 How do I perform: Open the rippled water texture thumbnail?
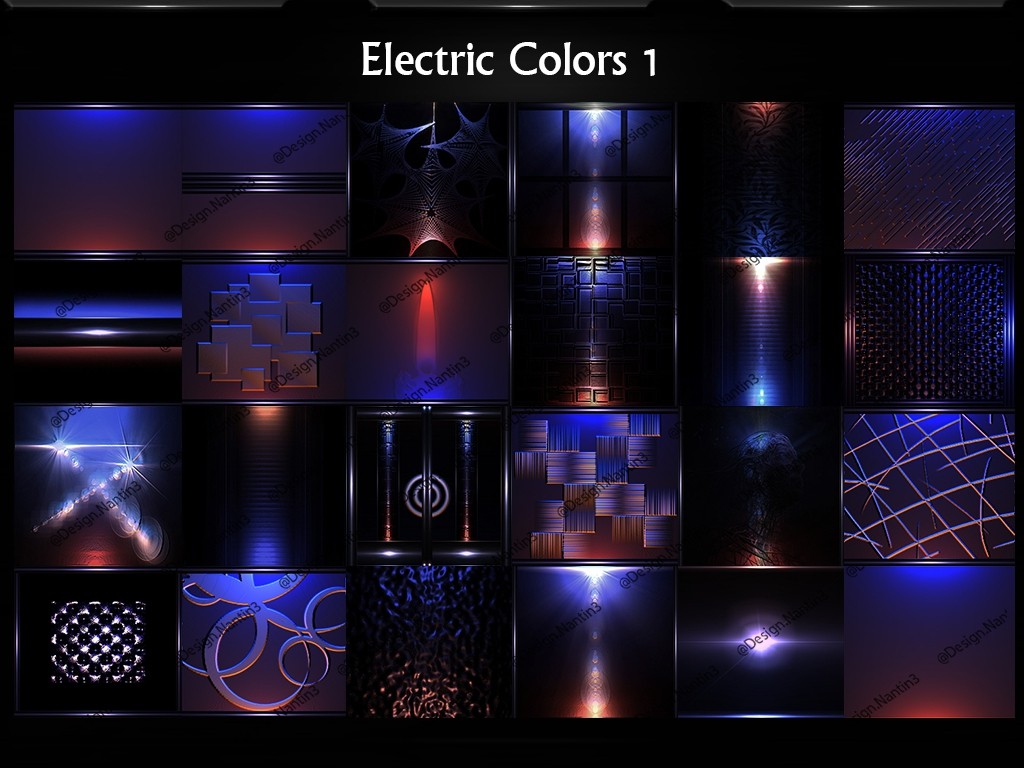429,641
